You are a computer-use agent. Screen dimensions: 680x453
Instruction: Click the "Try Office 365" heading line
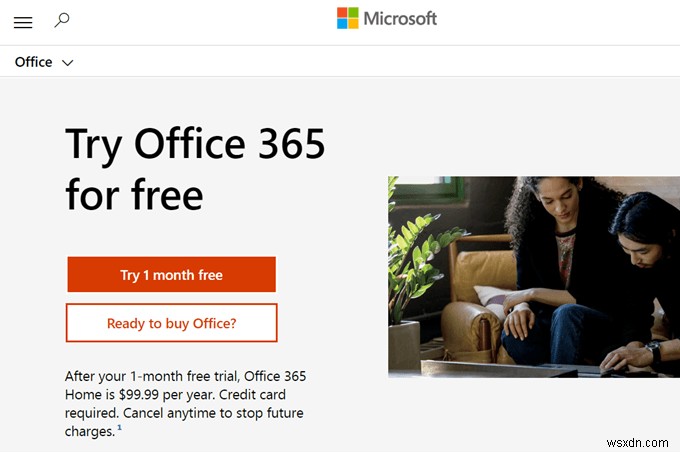pyautogui.click(x=195, y=145)
